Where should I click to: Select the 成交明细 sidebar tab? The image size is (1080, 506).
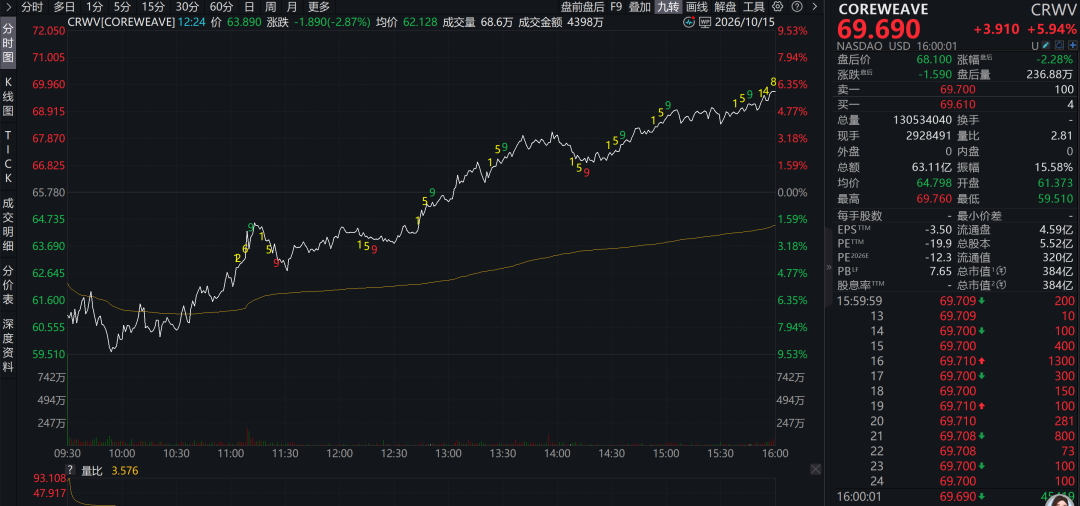click(8, 224)
